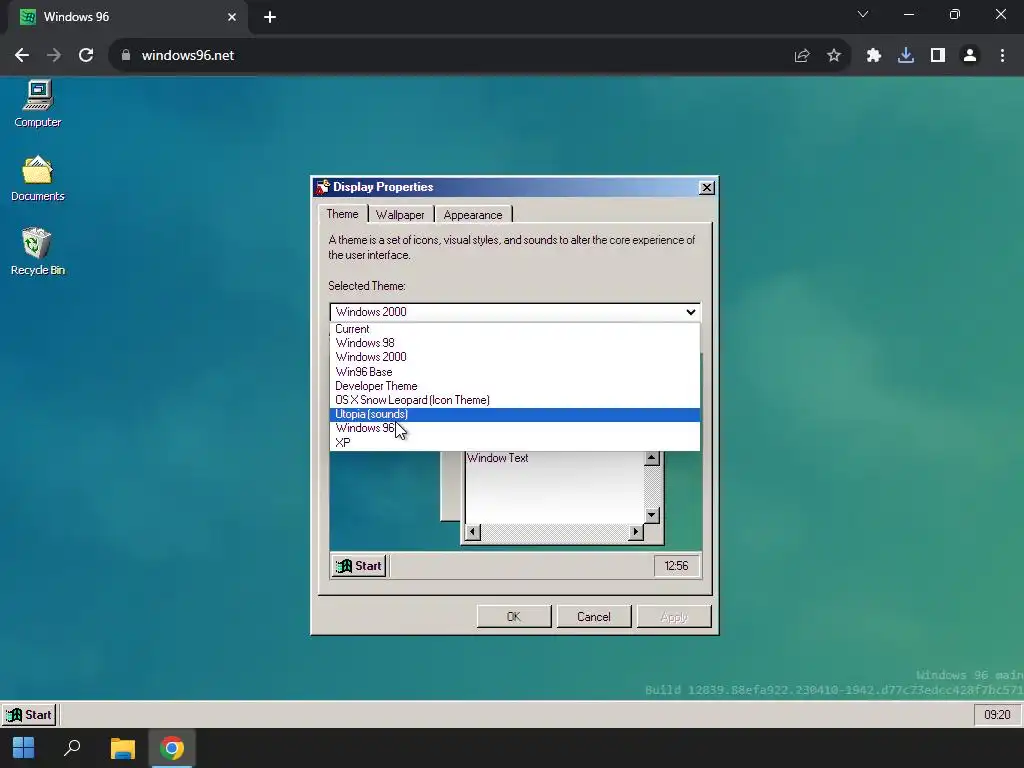Open the Chrome downloads icon
This screenshot has width=1024, height=768.
click(906, 56)
